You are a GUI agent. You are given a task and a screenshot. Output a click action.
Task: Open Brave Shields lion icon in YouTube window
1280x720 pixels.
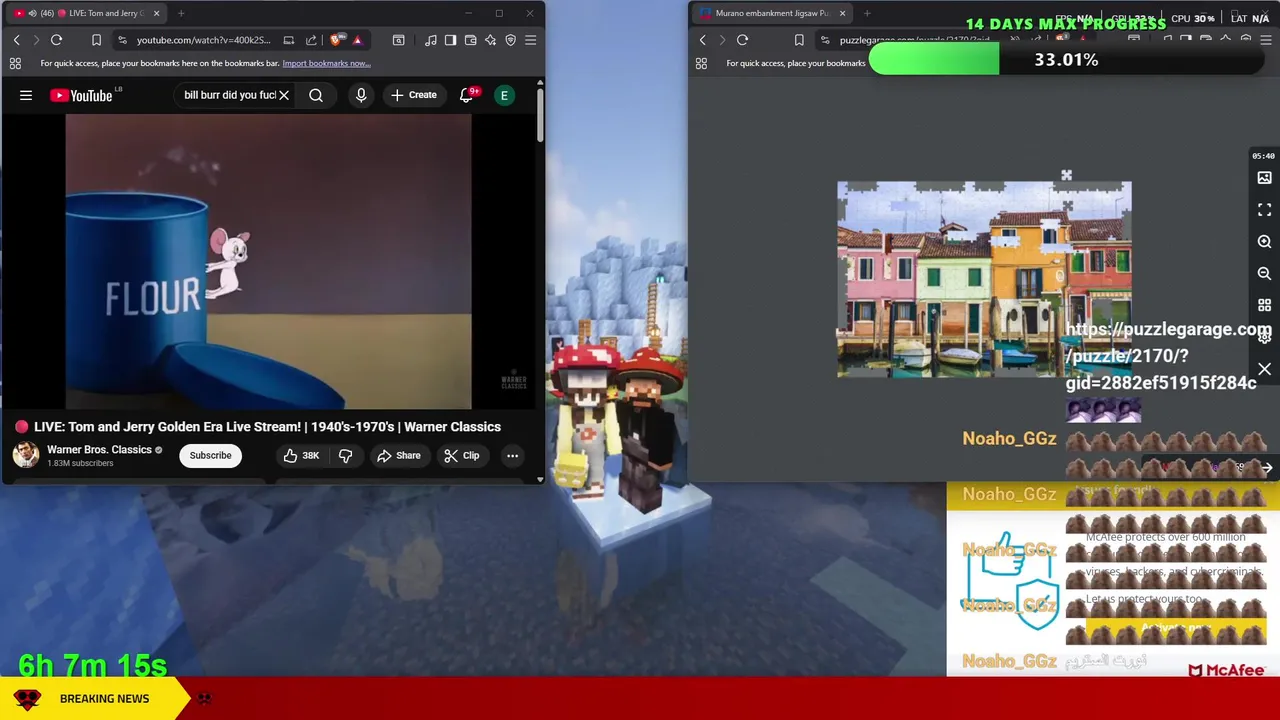pyautogui.click(x=336, y=40)
